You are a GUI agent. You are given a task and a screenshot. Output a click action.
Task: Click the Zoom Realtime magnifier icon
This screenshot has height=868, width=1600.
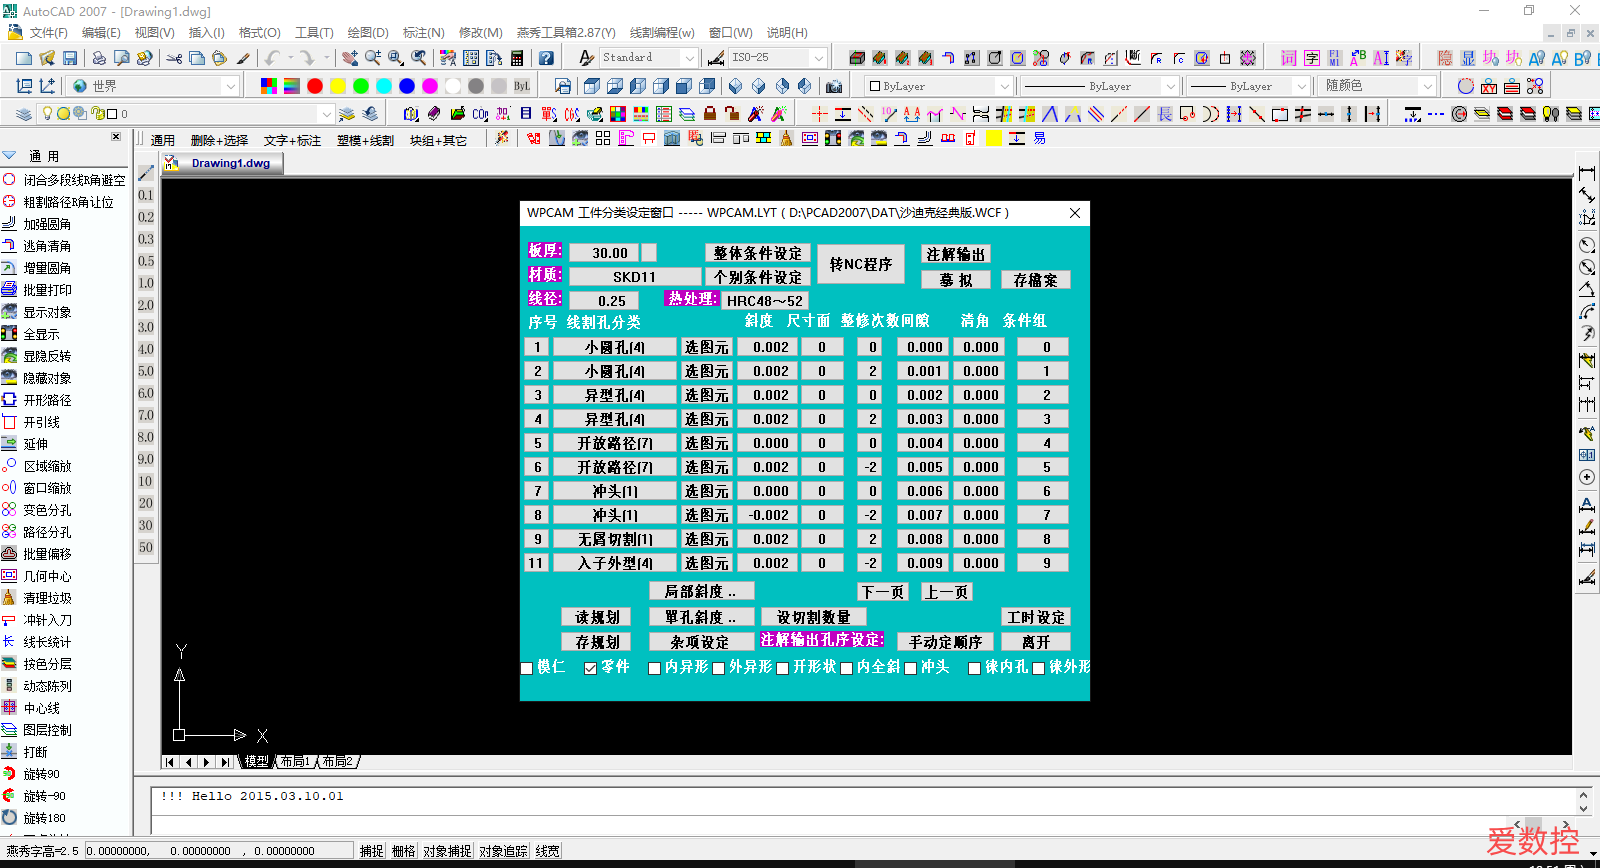[373, 58]
